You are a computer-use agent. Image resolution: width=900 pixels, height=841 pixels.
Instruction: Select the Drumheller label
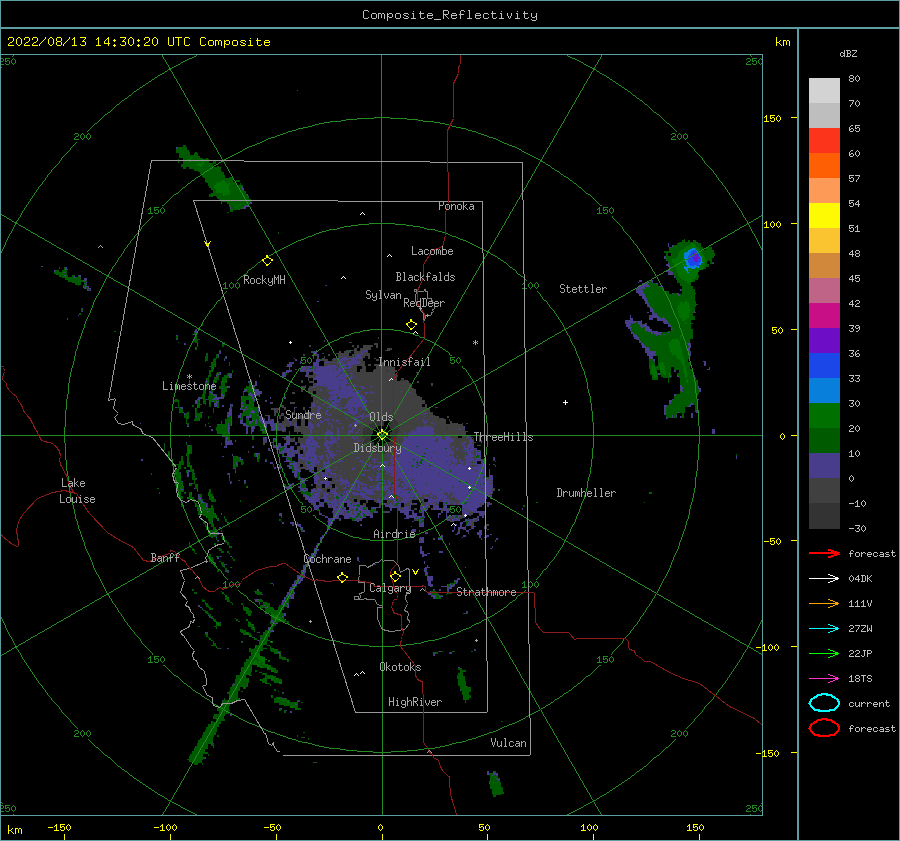[585, 493]
